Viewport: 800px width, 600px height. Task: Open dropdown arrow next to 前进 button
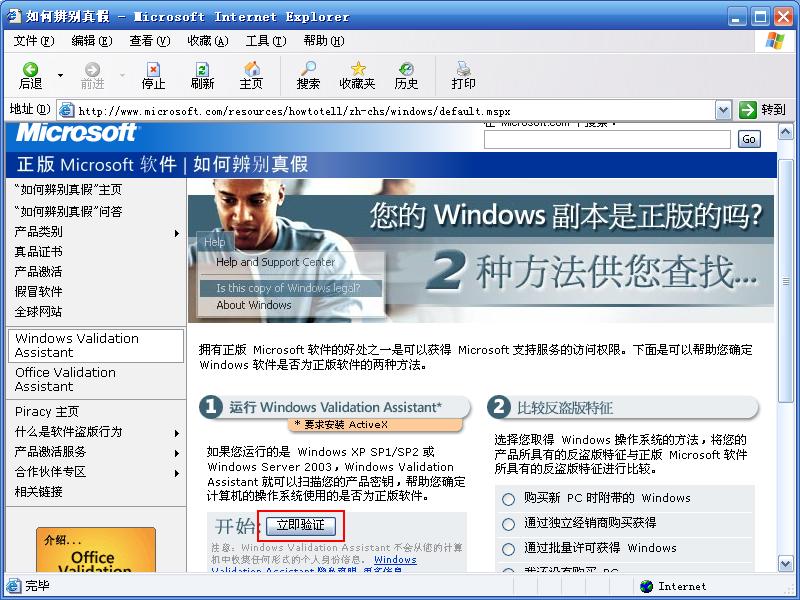[122, 75]
